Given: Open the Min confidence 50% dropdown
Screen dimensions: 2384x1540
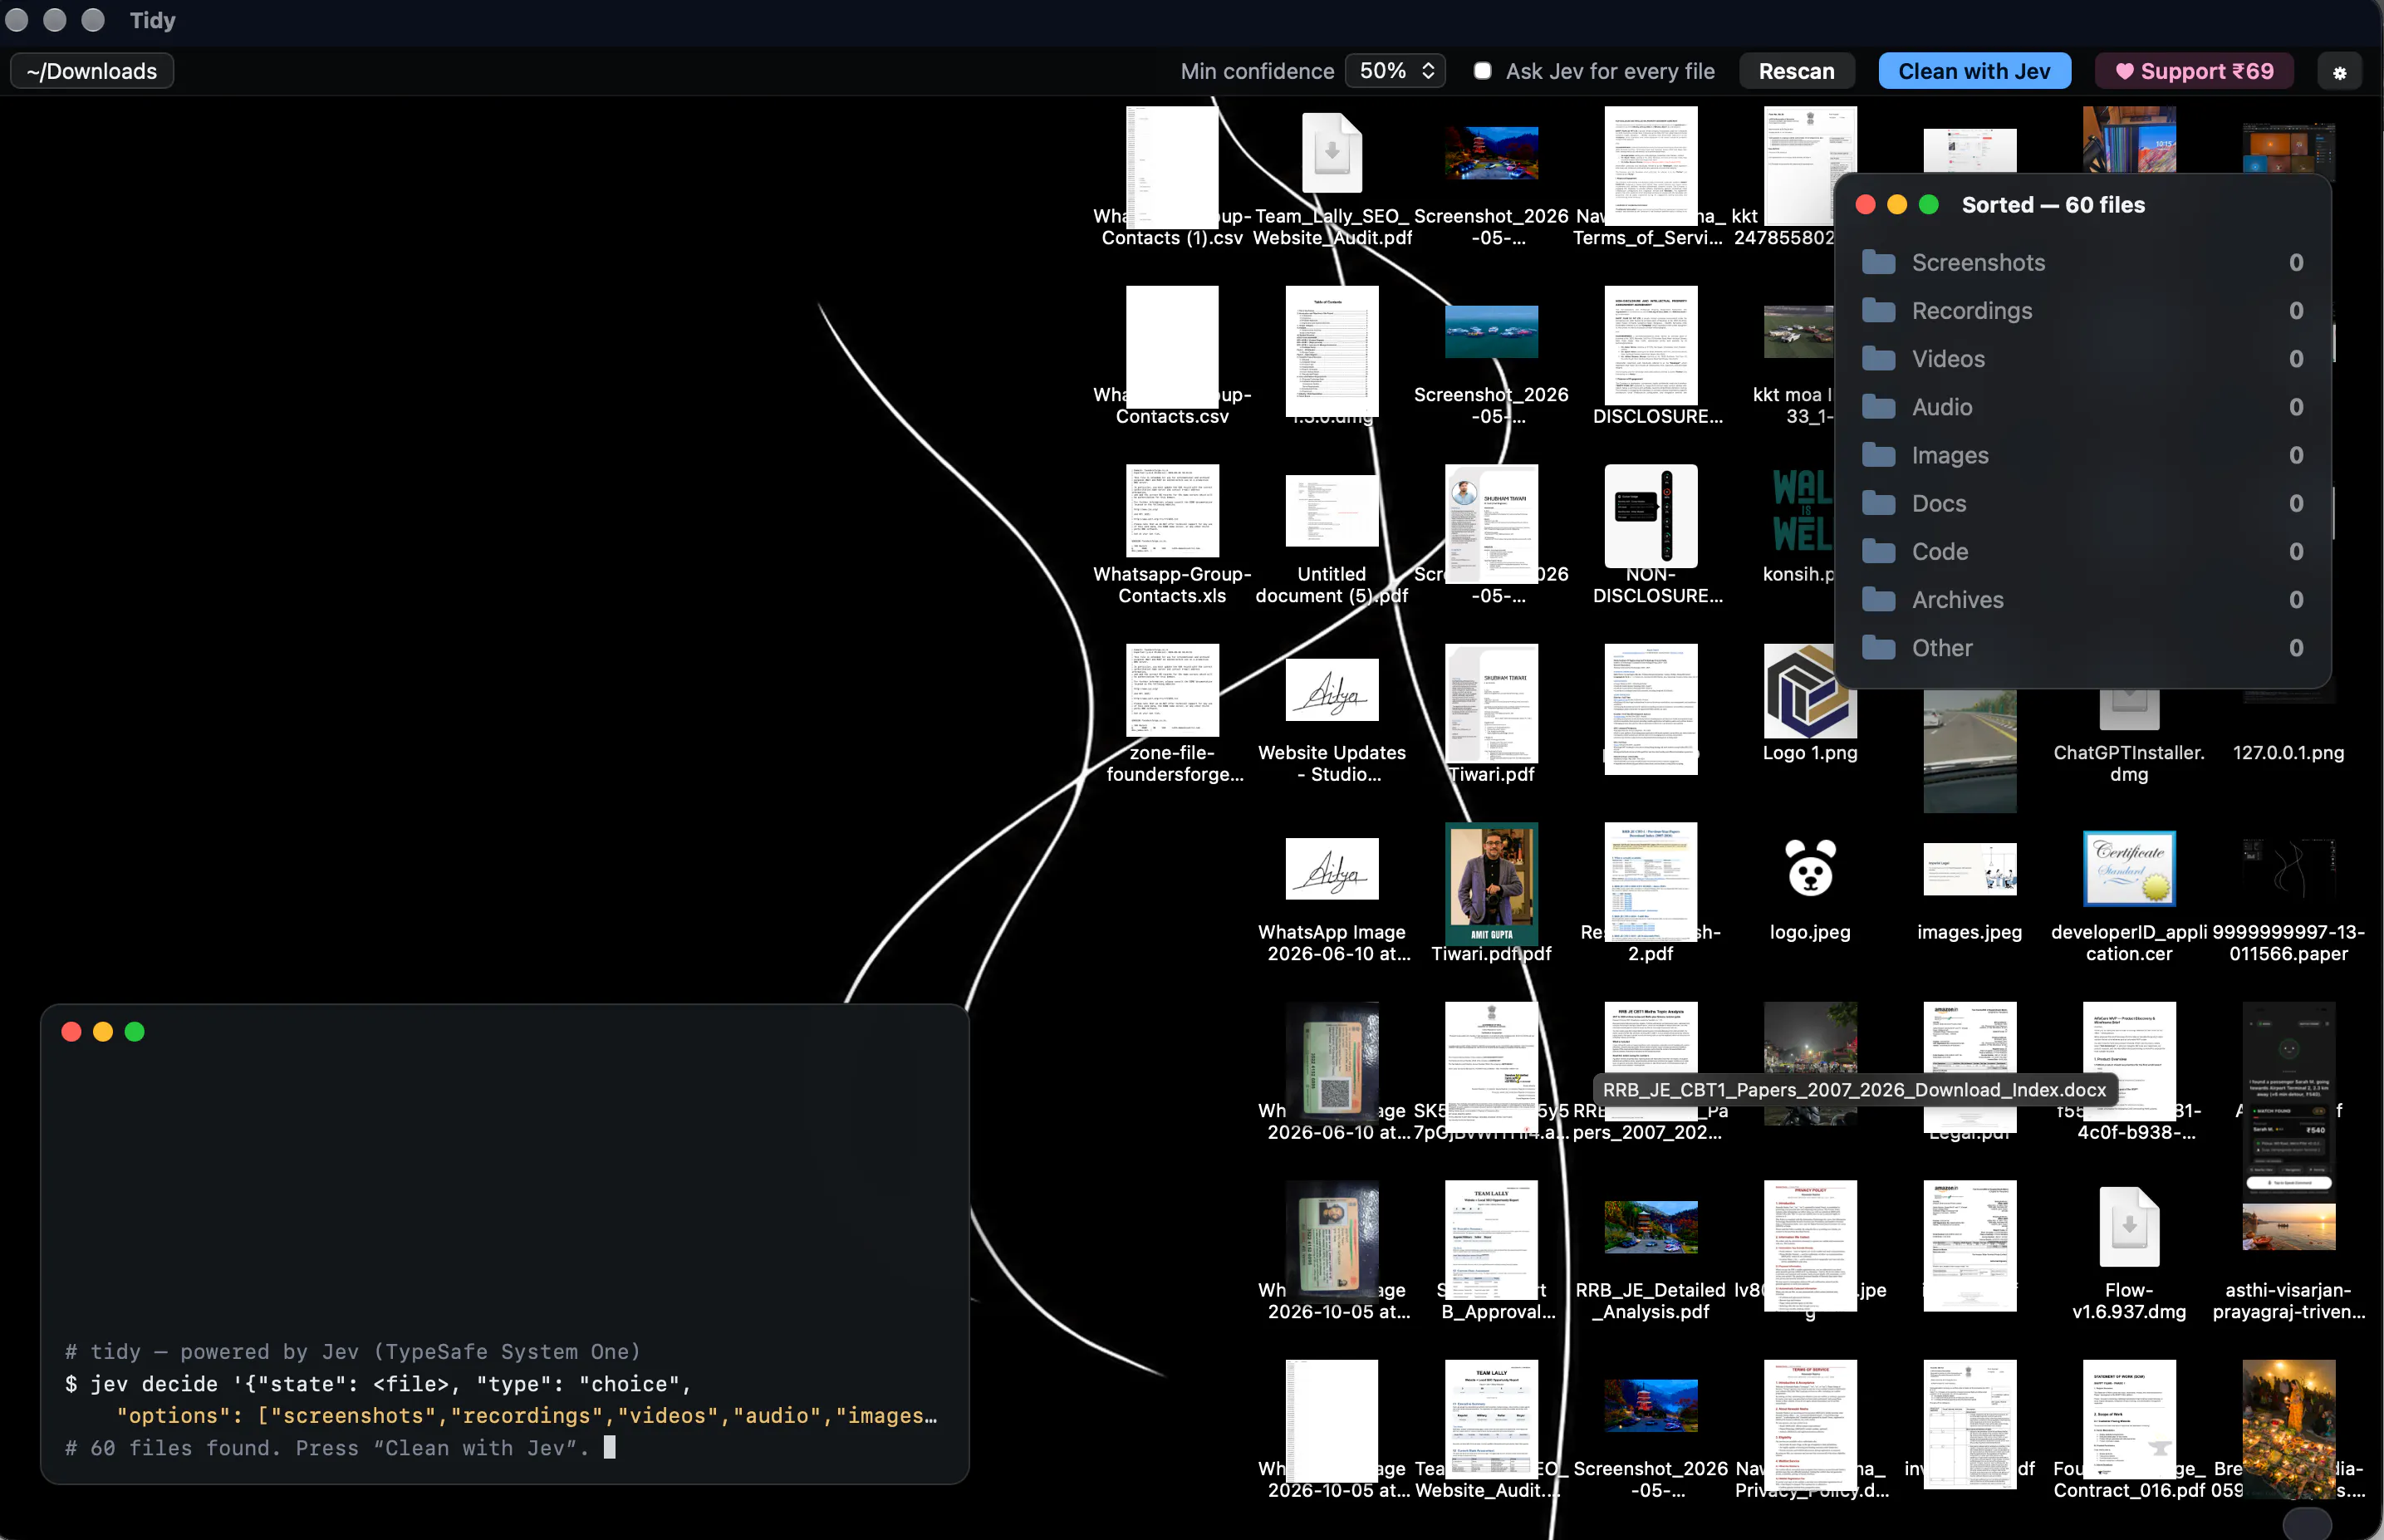Looking at the screenshot, I should point(1395,71).
